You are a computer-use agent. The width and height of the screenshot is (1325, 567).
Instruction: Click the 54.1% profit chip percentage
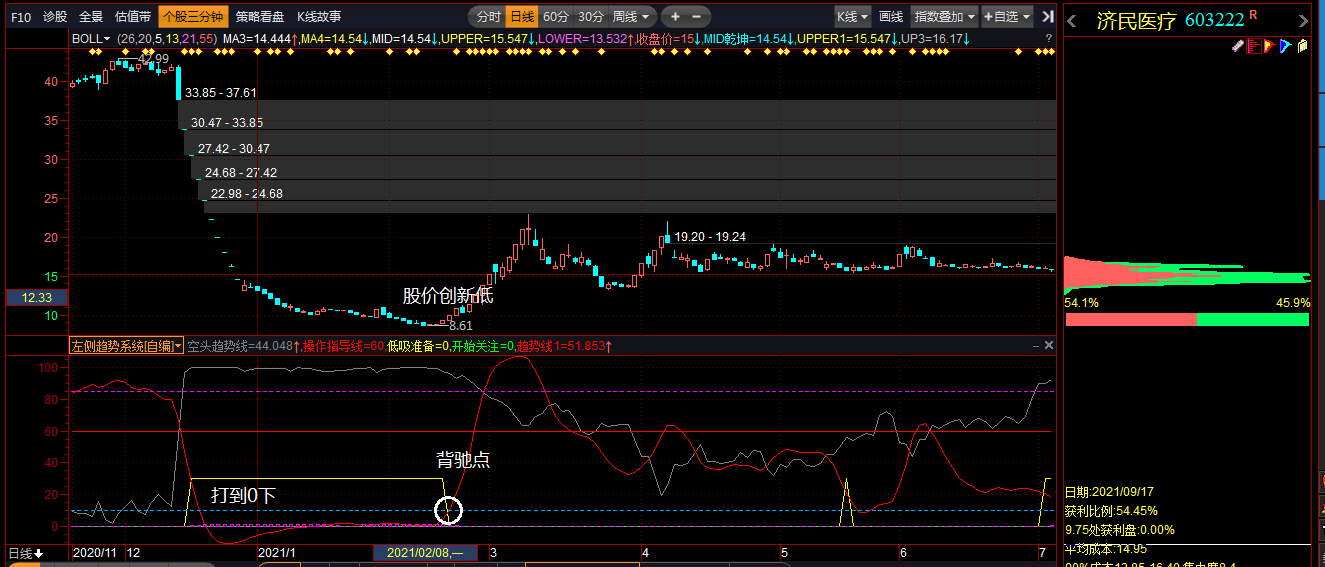click(1082, 302)
